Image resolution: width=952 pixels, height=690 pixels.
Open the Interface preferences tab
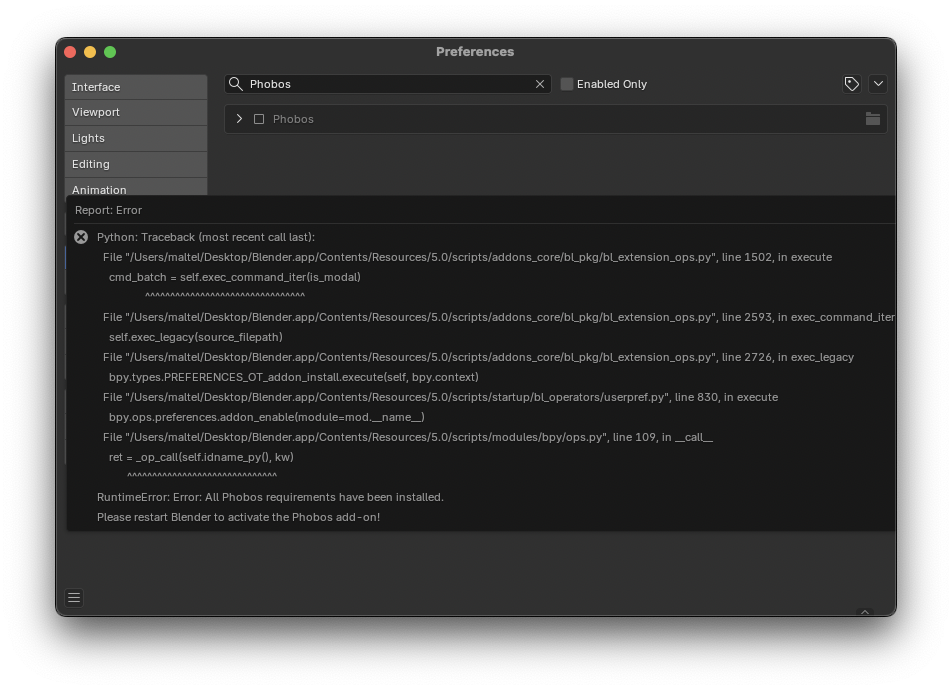[136, 87]
